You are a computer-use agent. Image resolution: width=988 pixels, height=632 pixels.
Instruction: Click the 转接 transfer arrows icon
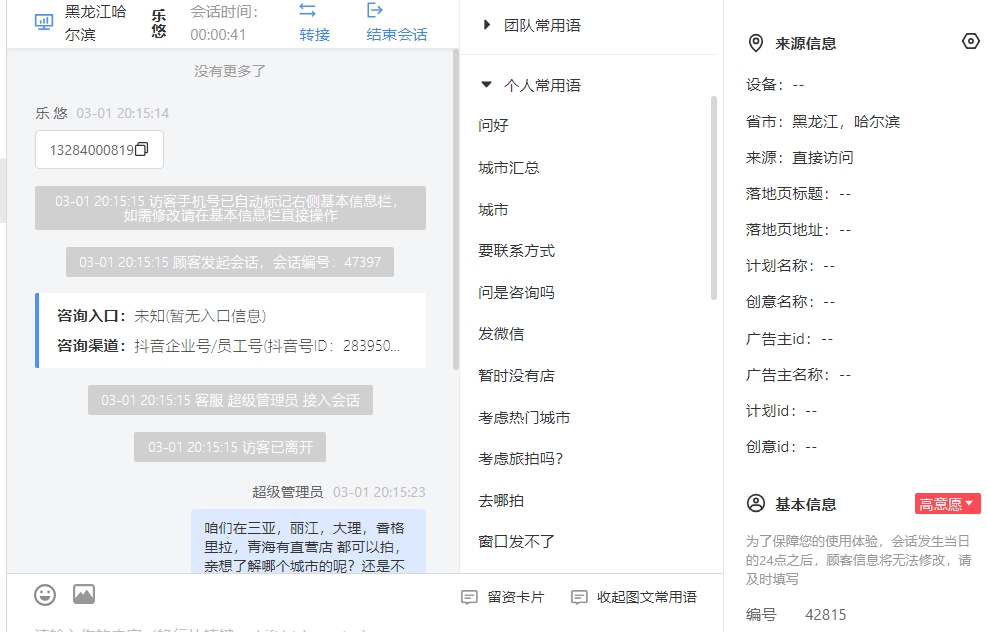(307, 10)
